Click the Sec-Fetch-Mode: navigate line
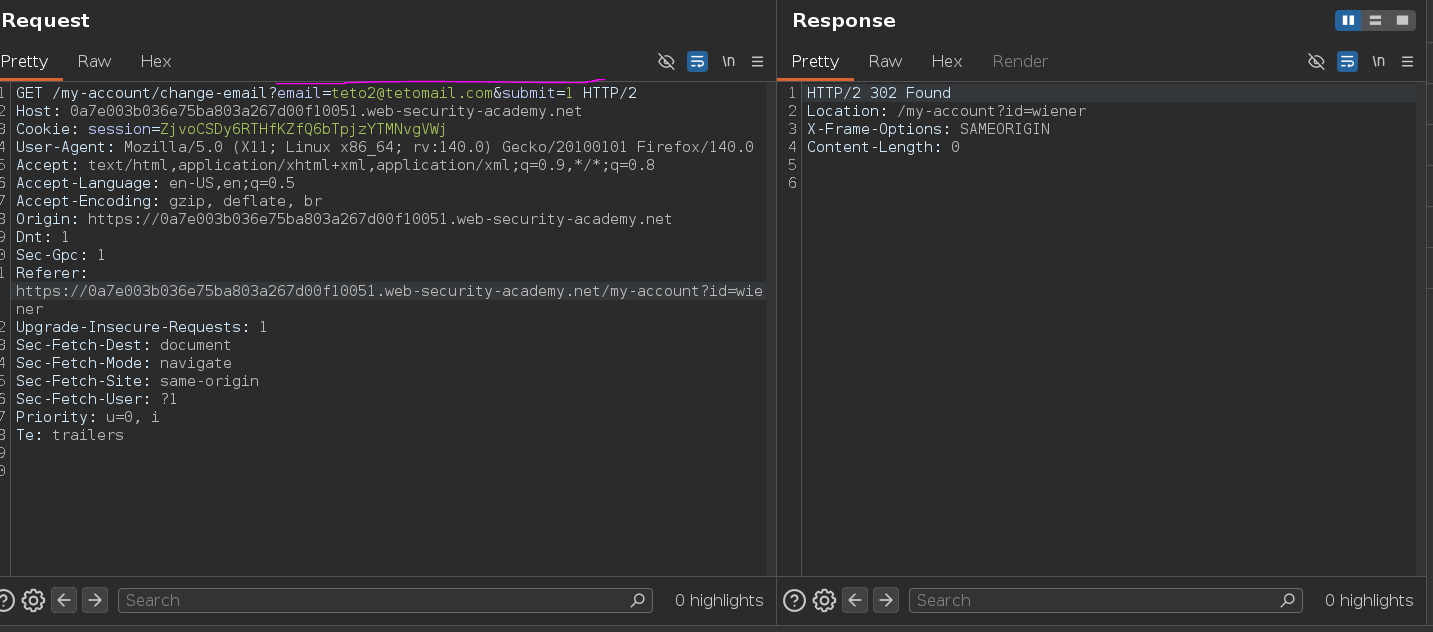The image size is (1433, 632). click(123, 363)
